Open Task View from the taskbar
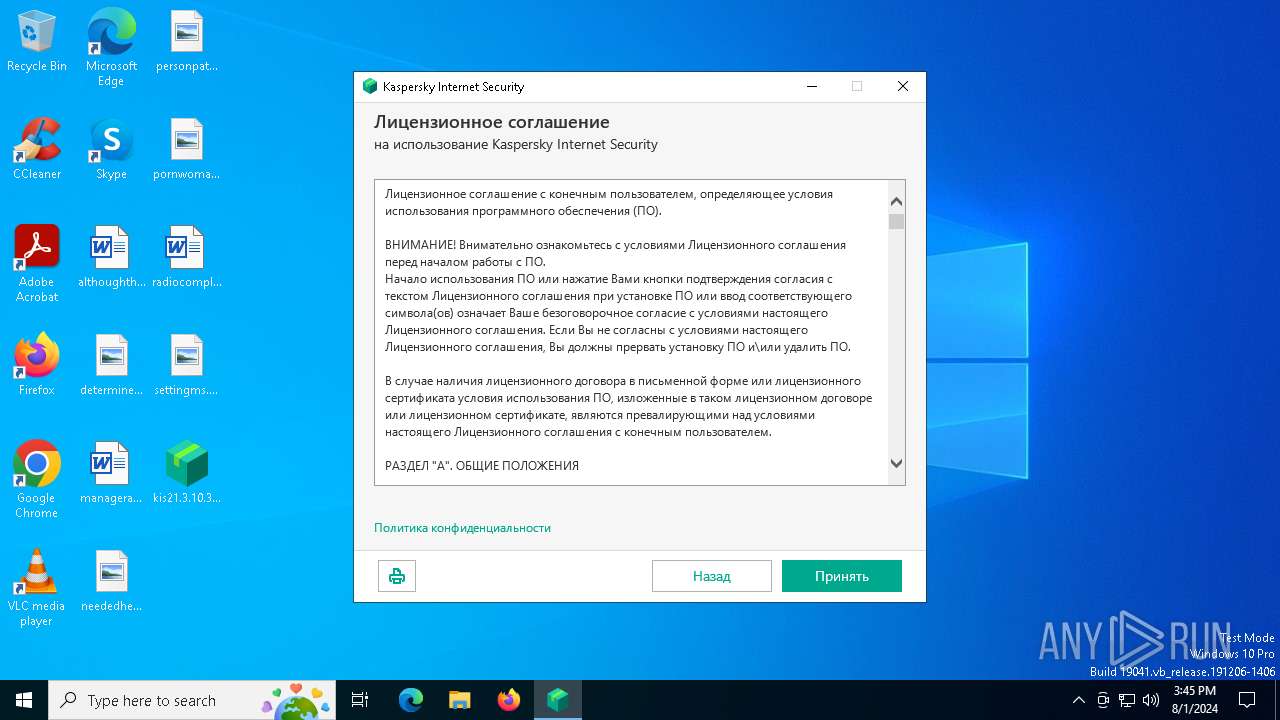1280x720 pixels. [360, 700]
